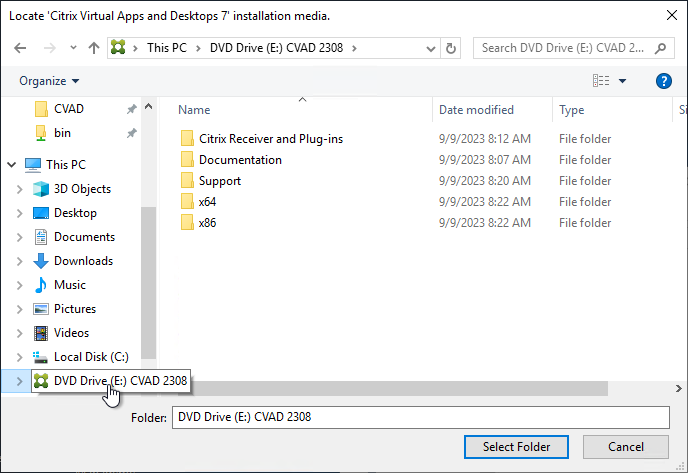Viewport: 688px width, 473px height.
Task: Expand the Local Disk (C:) node
Action: [19, 357]
